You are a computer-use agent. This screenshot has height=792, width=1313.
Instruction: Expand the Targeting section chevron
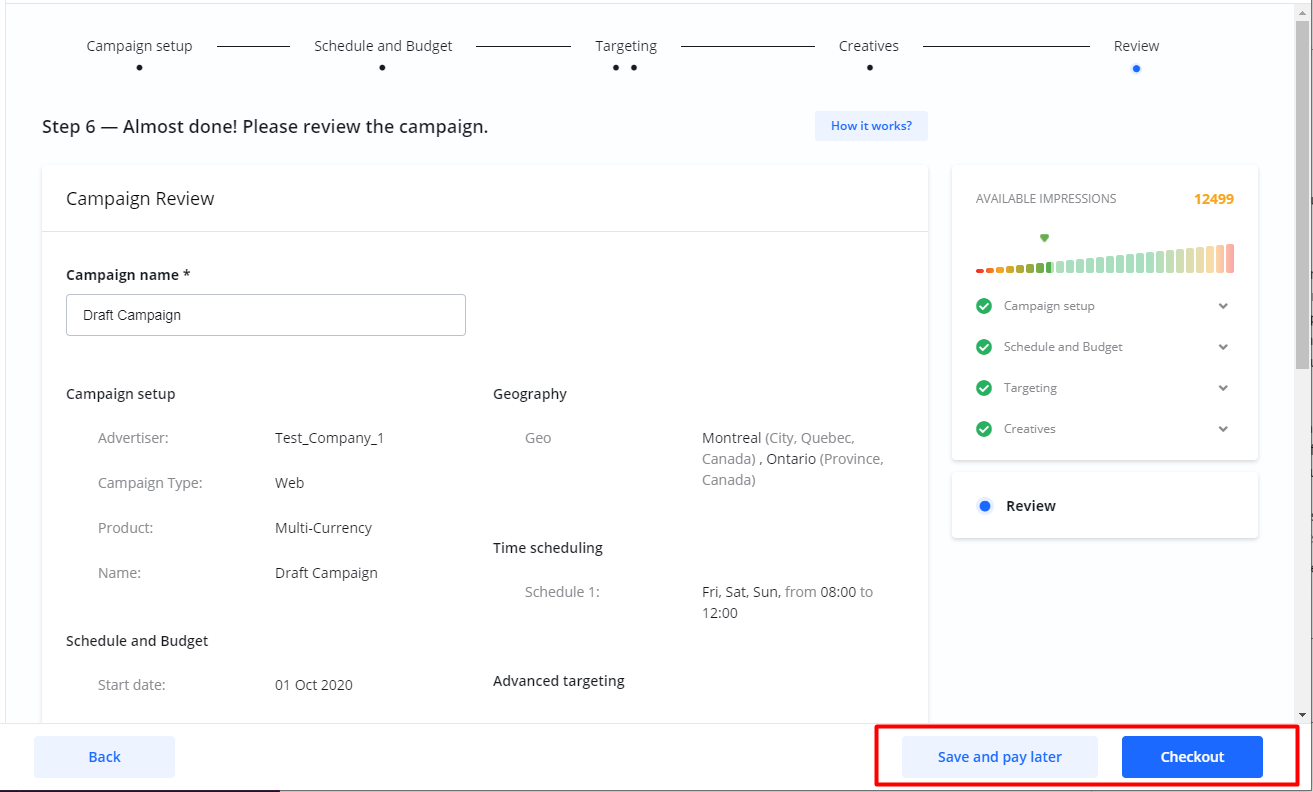click(1223, 388)
